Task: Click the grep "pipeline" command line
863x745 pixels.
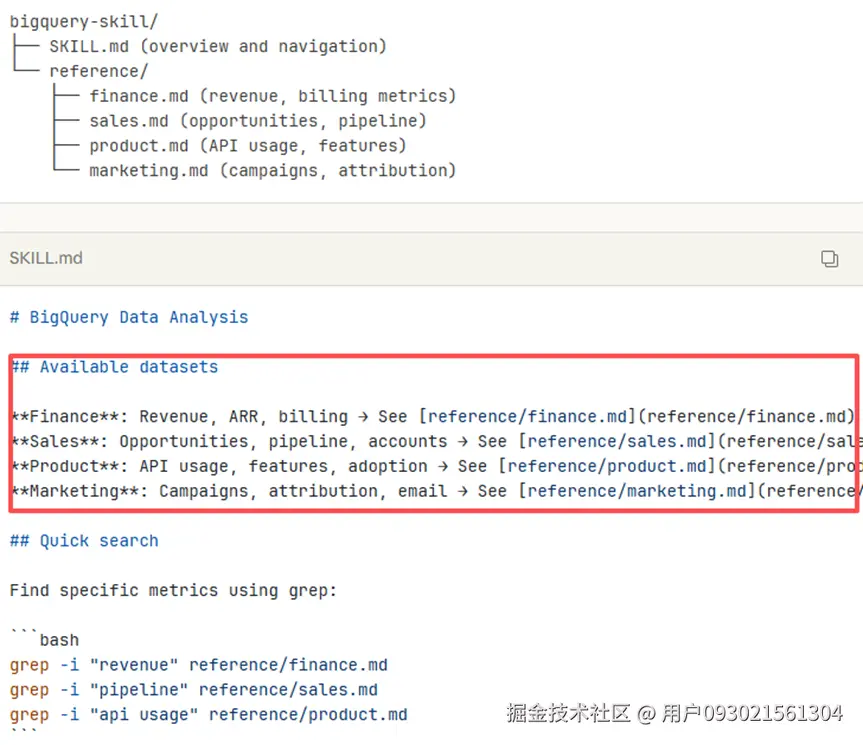Action: point(193,690)
